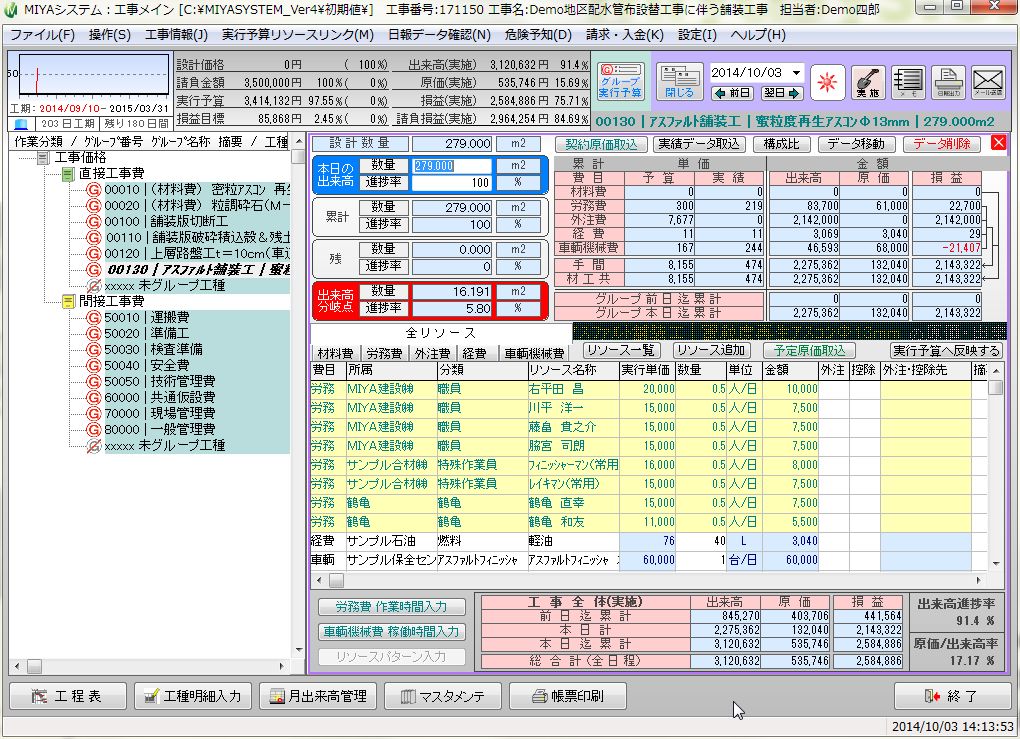This screenshot has width=1020, height=739.
Task: Click the リソース追加 button
Action: [x=709, y=350]
